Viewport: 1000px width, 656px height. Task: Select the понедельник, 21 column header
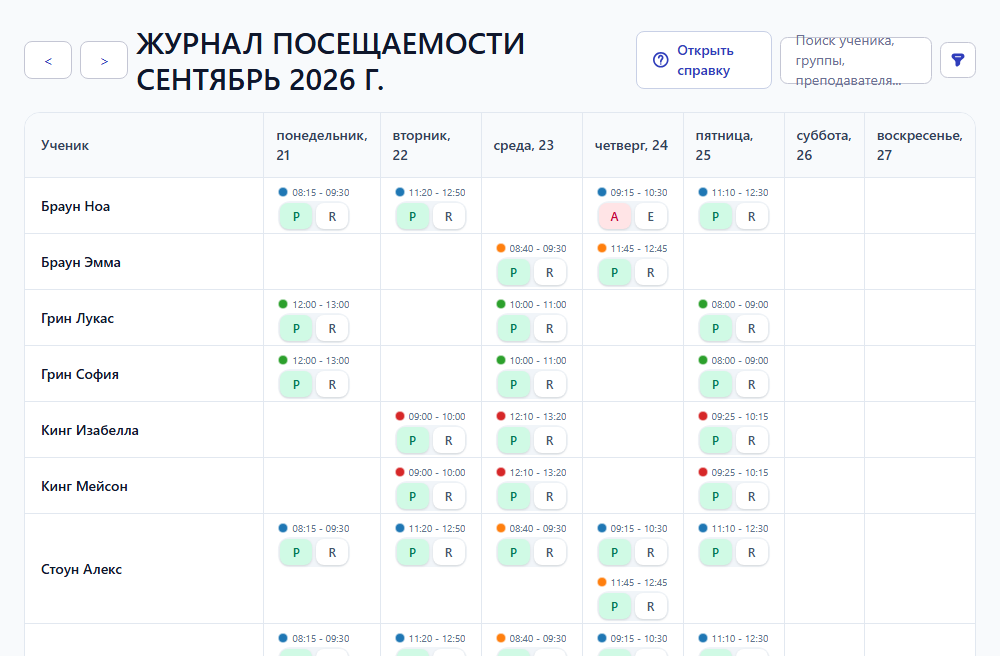(322, 145)
